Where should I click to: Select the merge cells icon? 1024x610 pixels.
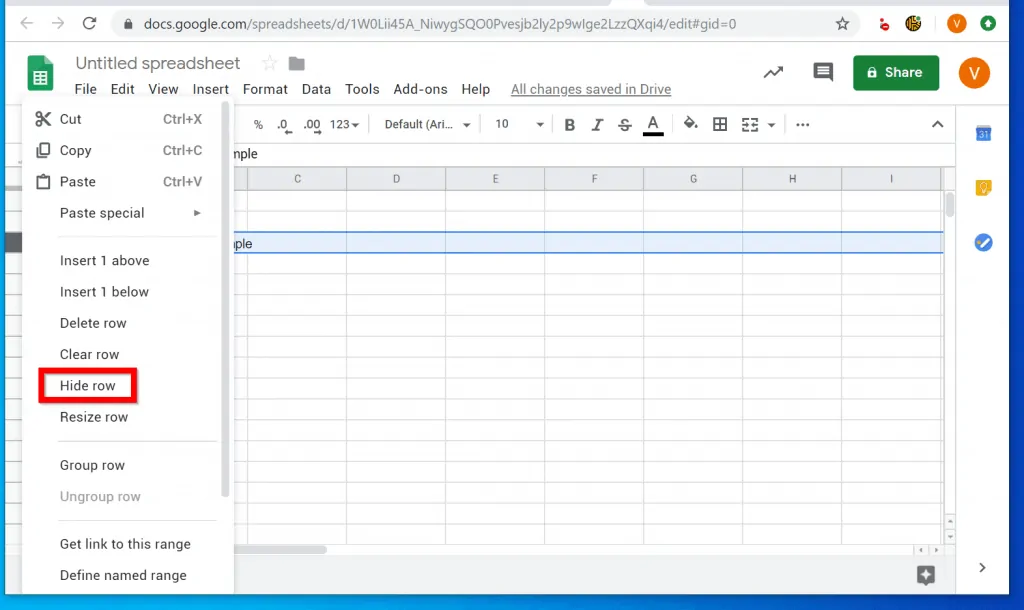(x=749, y=124)
